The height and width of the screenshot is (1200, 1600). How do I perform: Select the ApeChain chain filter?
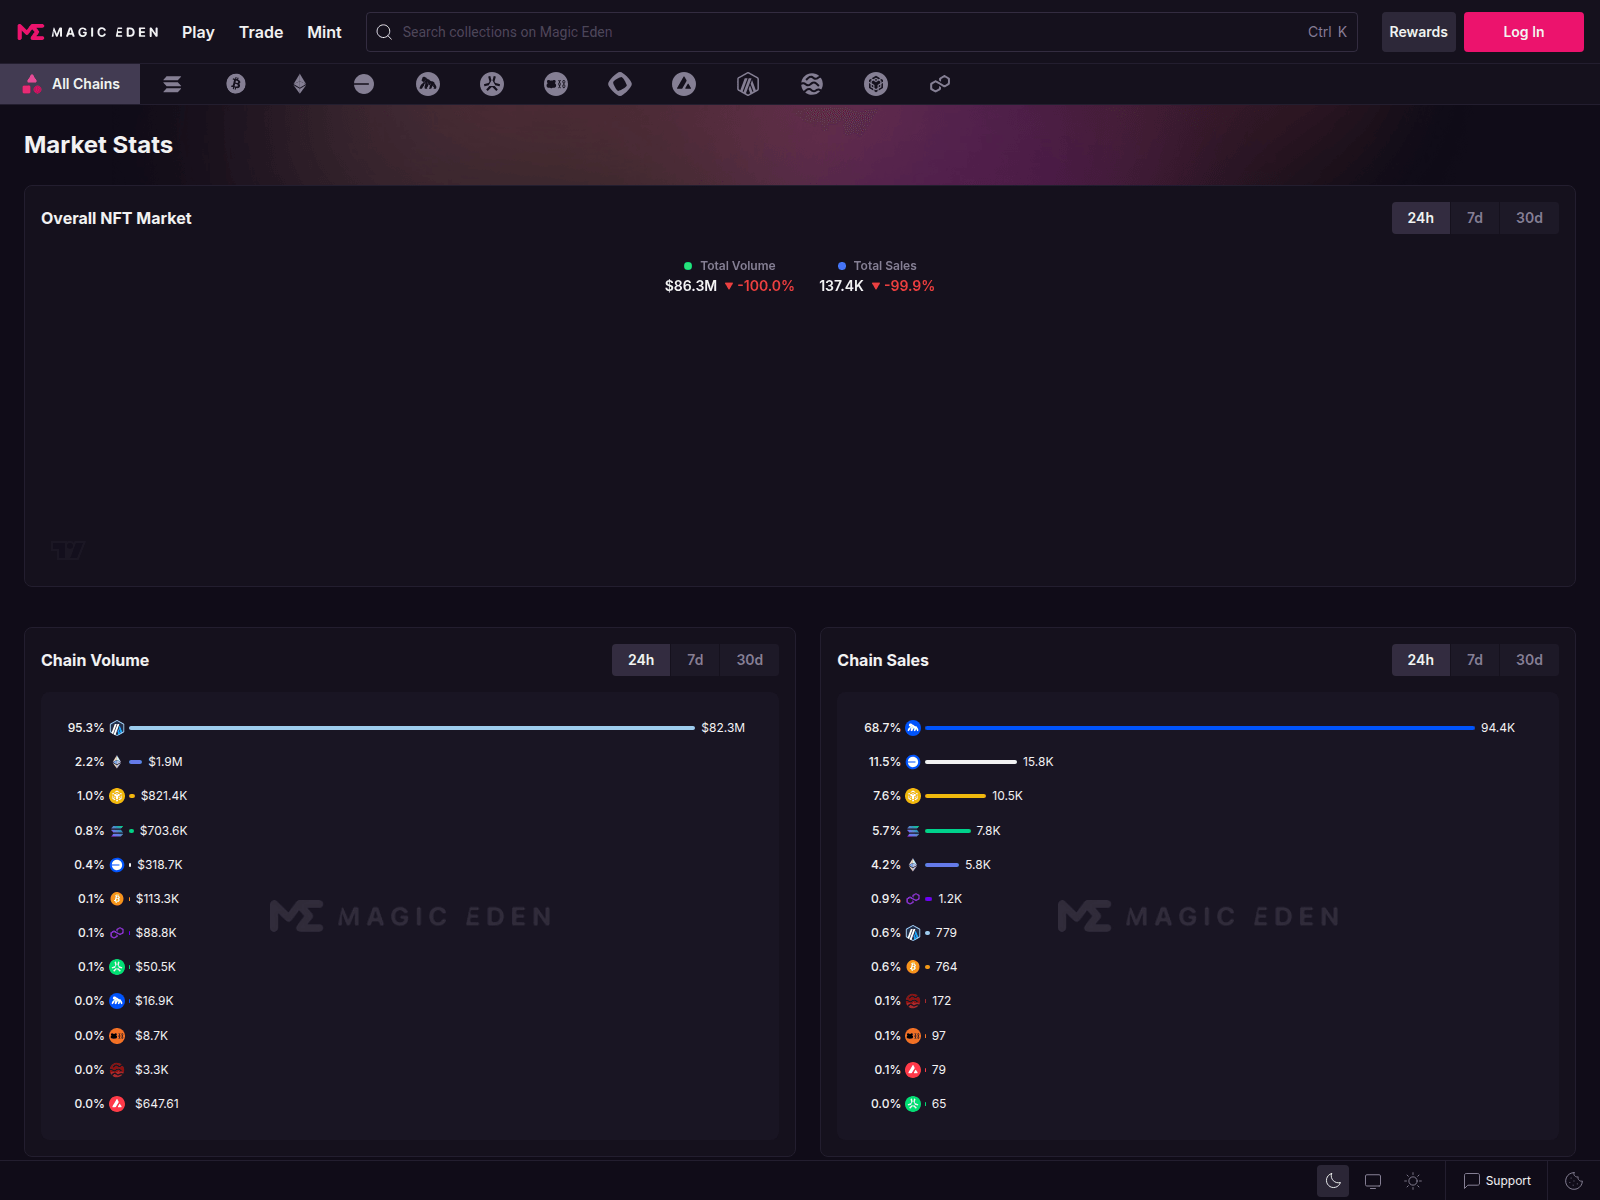point(428,84)
